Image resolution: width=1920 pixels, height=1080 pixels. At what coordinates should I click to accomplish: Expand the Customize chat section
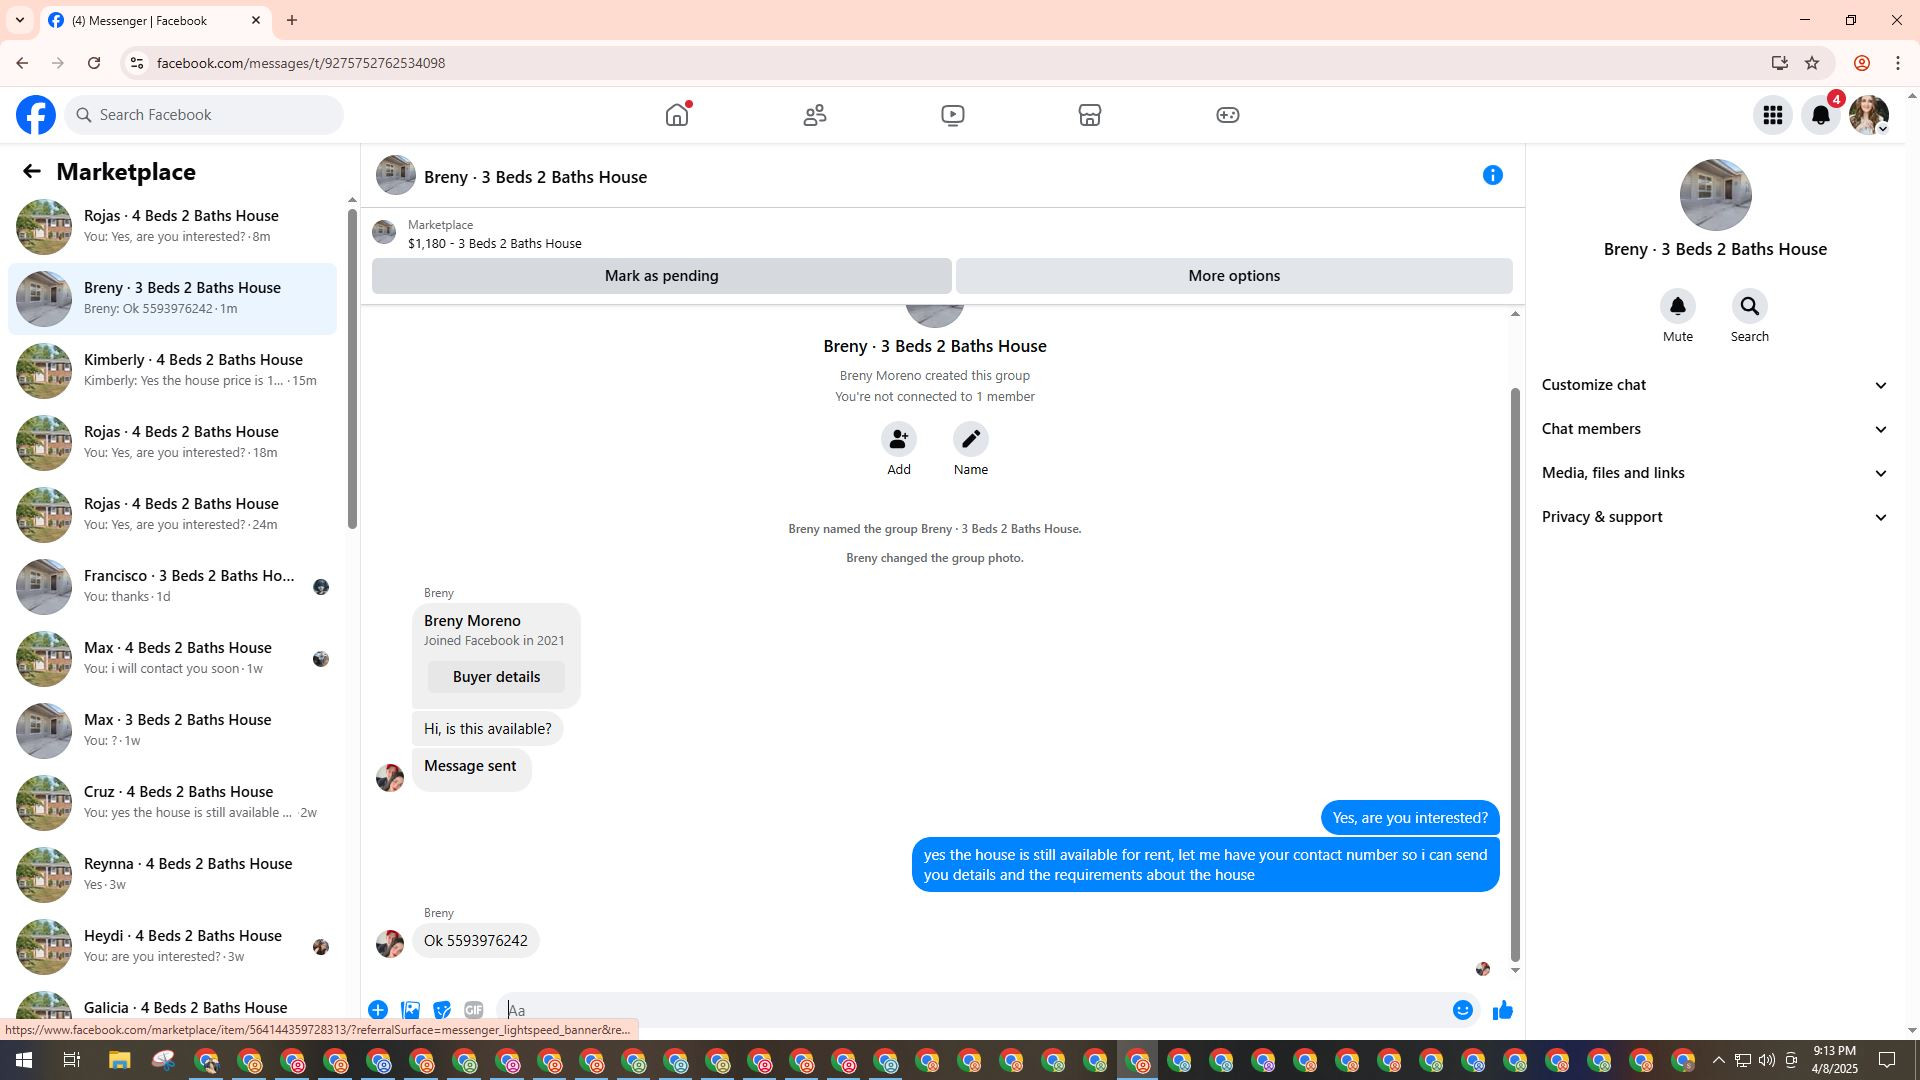coord(1714,385)
